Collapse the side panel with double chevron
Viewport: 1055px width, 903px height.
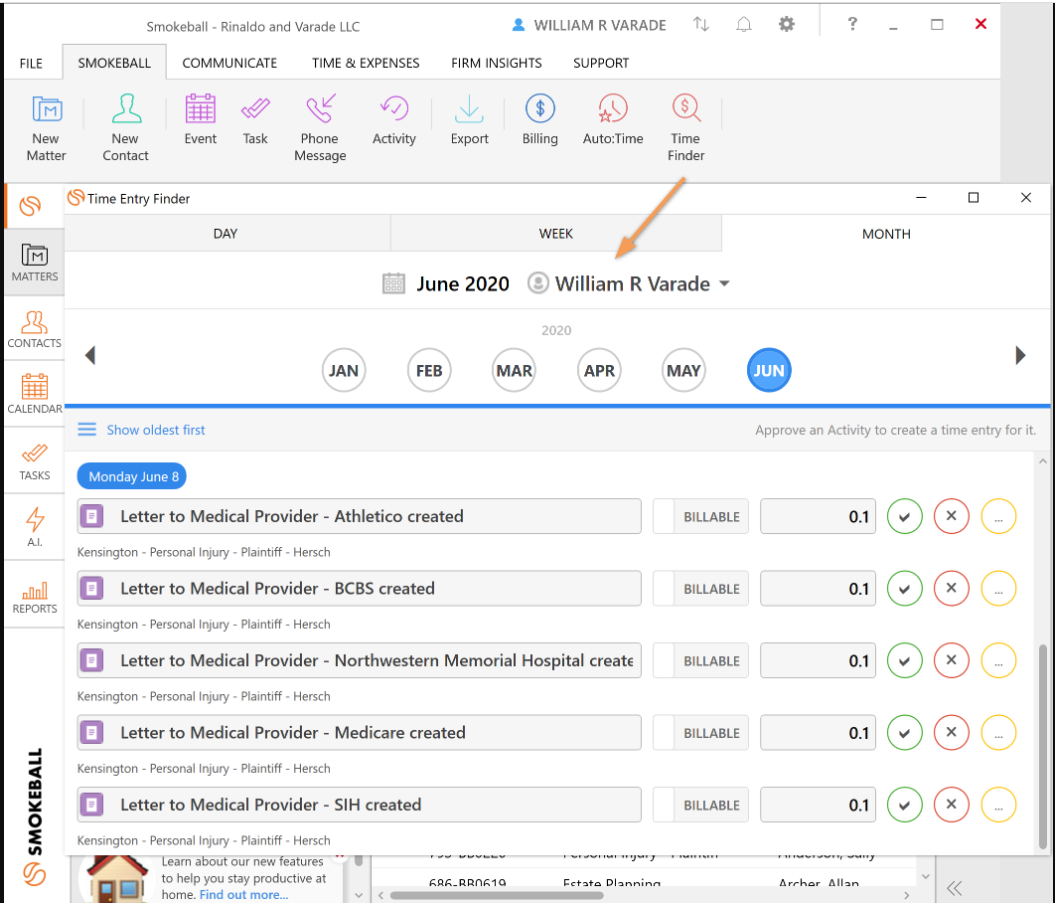[954, 888]
